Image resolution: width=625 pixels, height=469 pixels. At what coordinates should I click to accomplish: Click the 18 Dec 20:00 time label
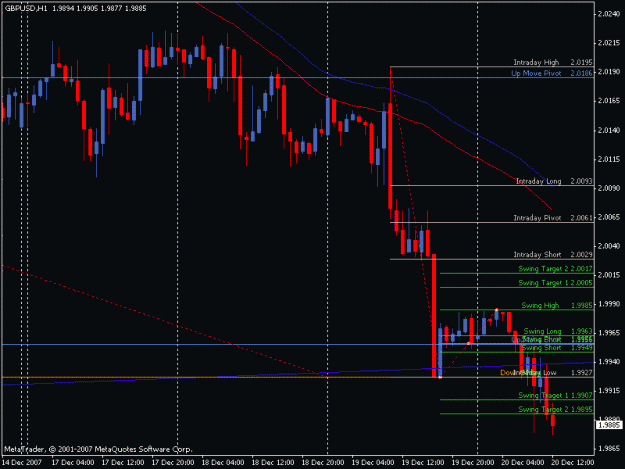point(323,463)
